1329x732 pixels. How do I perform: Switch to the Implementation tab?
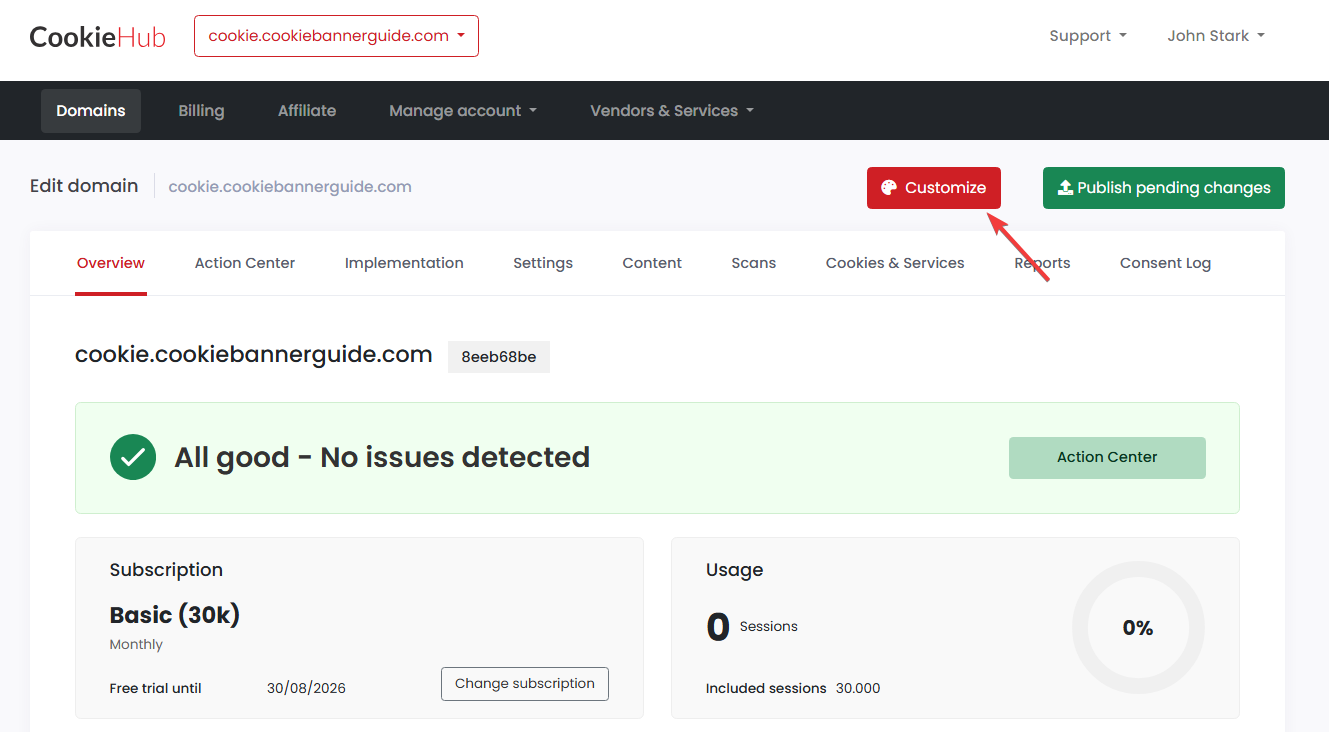pyautogui.click(x=404, y=263)
